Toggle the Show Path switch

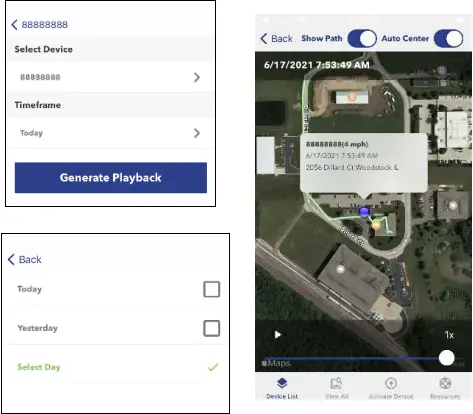click(x=362, y=39)
